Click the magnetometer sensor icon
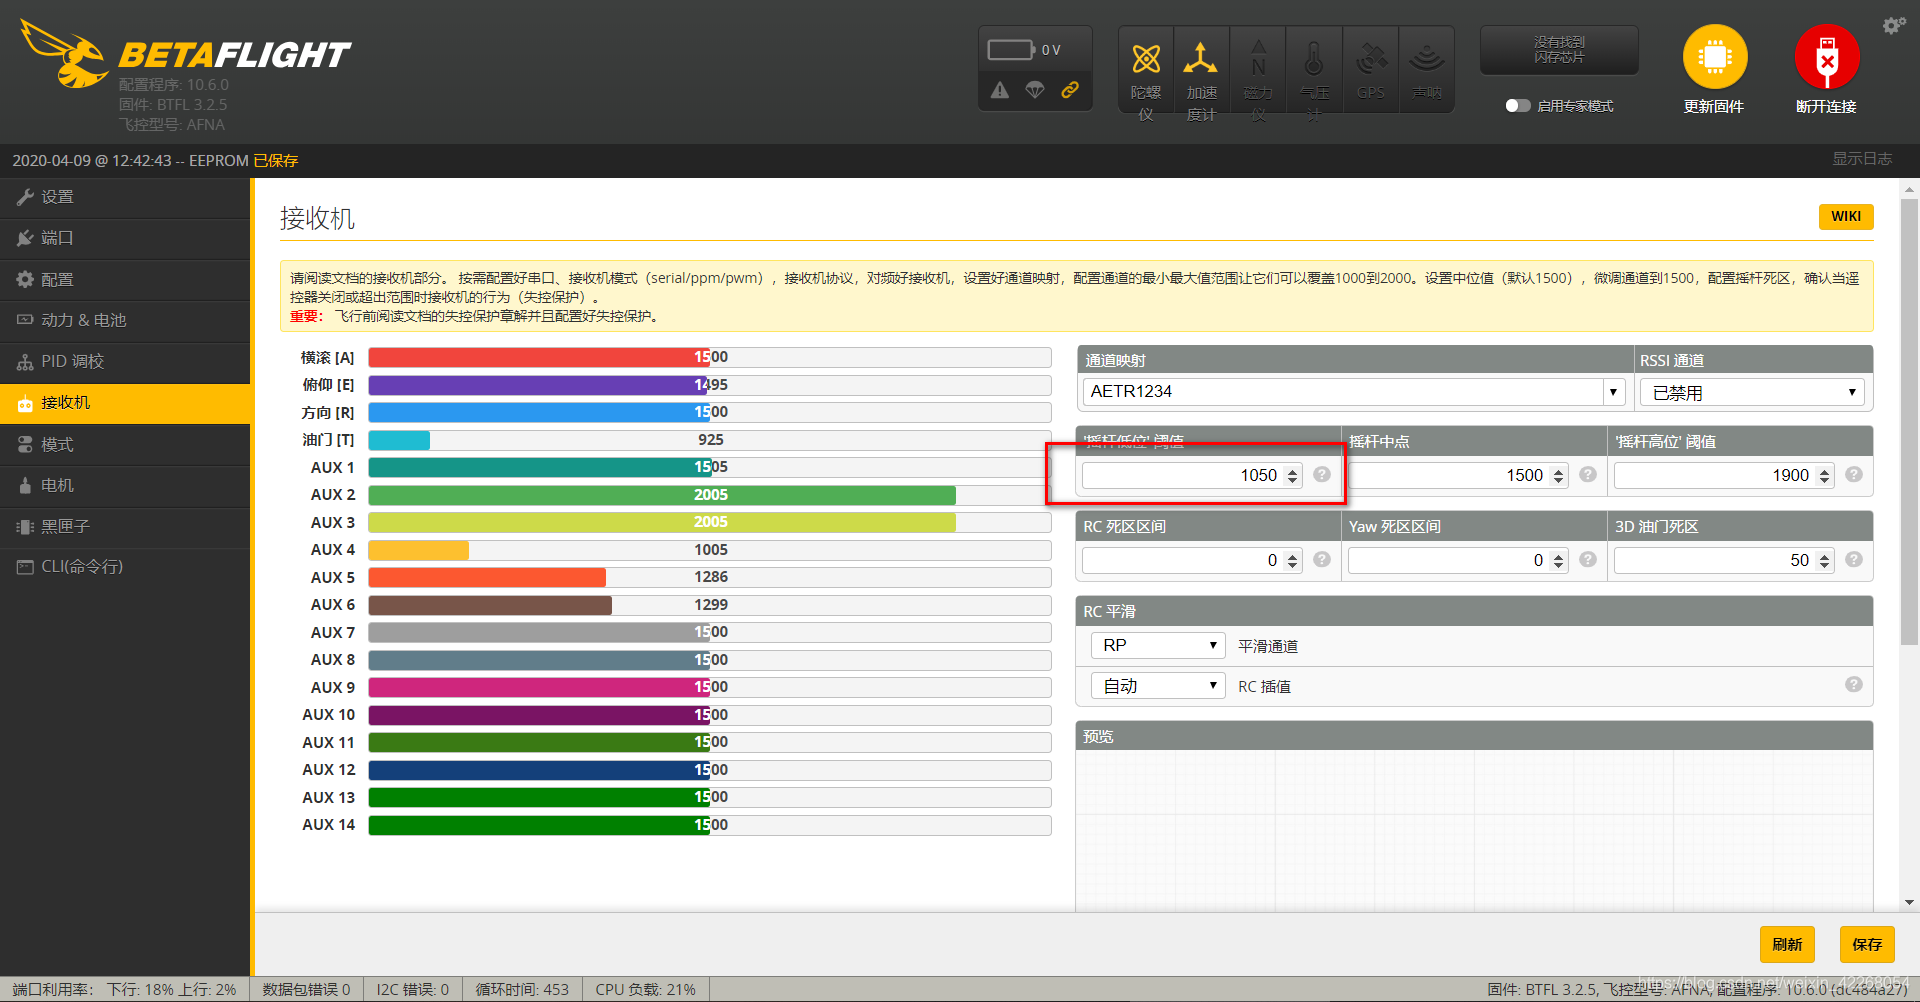1920x1002 pixels. (1258, 59)
